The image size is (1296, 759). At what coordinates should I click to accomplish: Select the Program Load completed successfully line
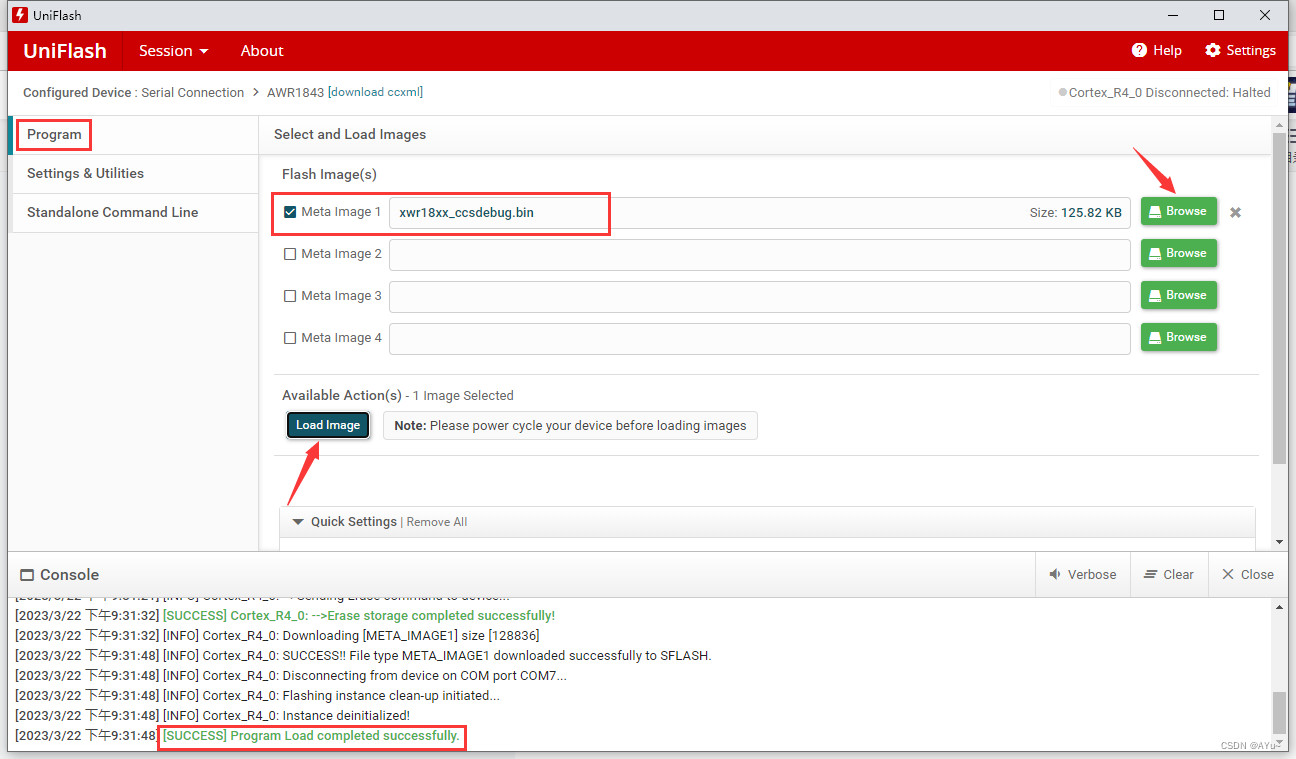(311, 736)
